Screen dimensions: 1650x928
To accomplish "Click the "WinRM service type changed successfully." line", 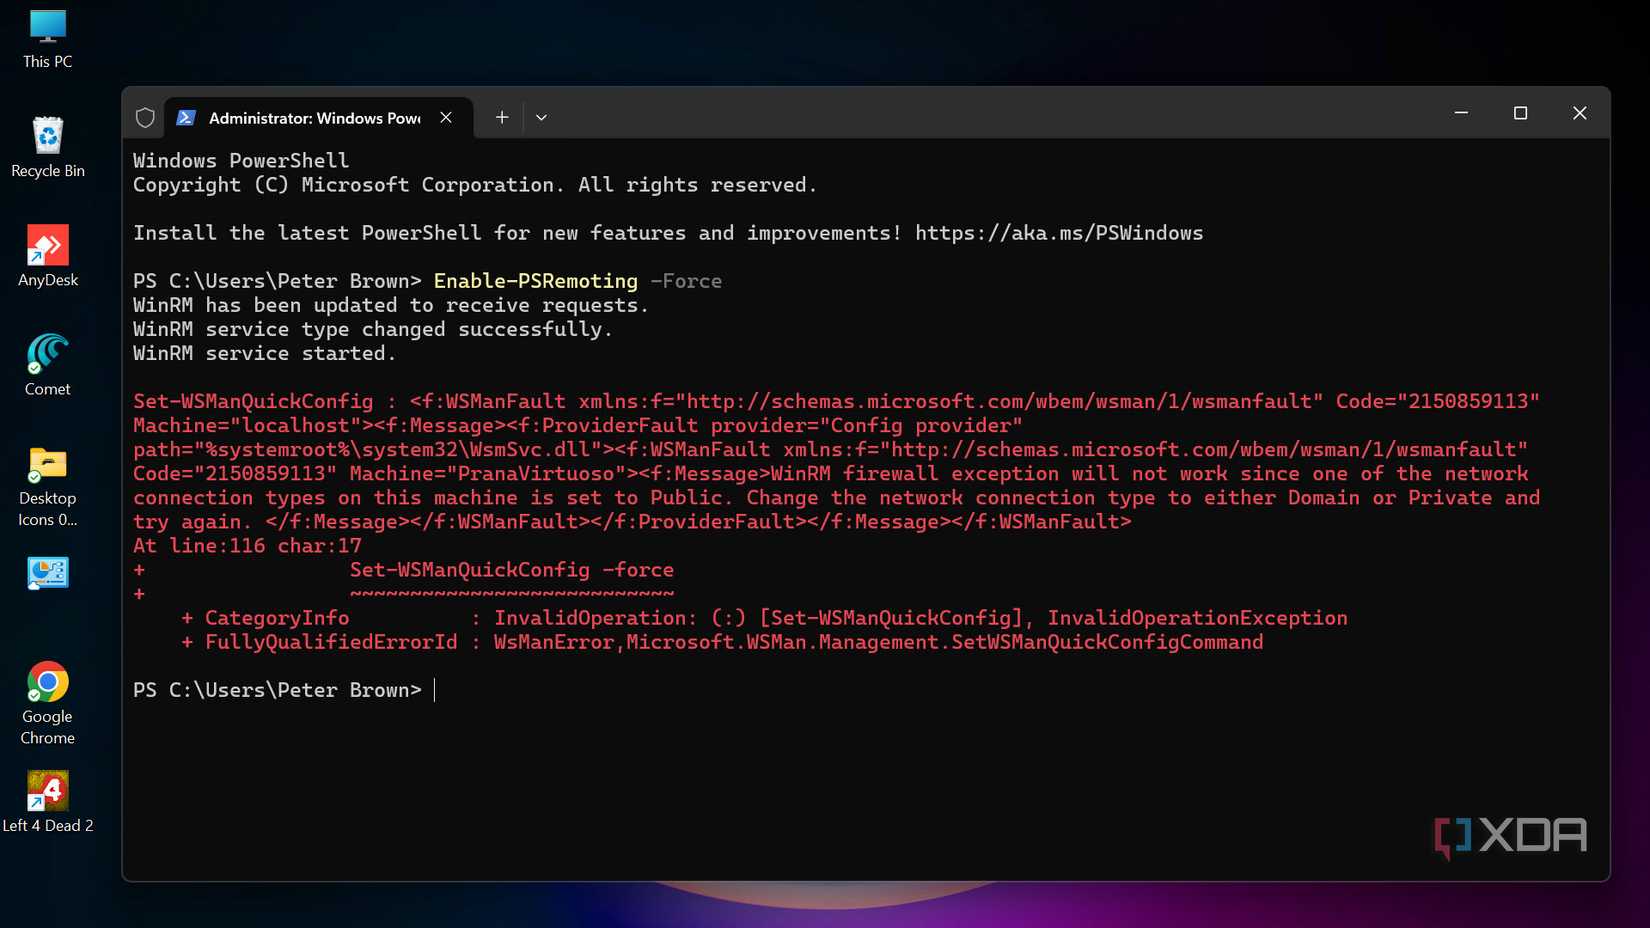I will pyautogui.click(x=373, y=329).
